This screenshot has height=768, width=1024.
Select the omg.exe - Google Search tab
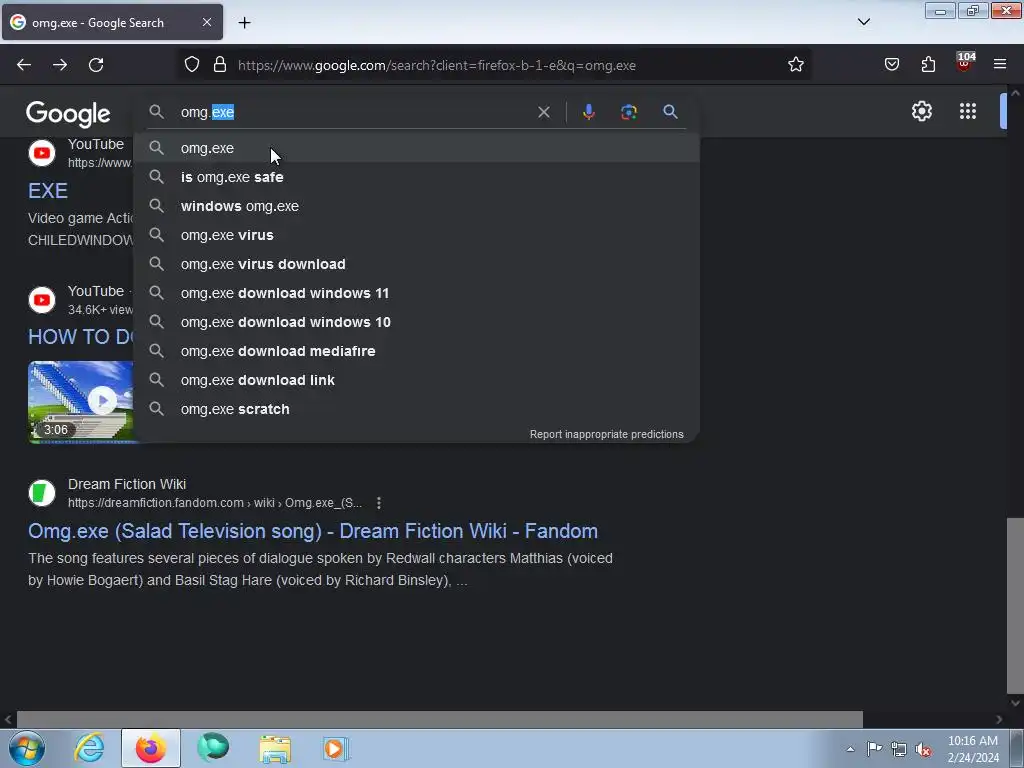coord(112,22)
